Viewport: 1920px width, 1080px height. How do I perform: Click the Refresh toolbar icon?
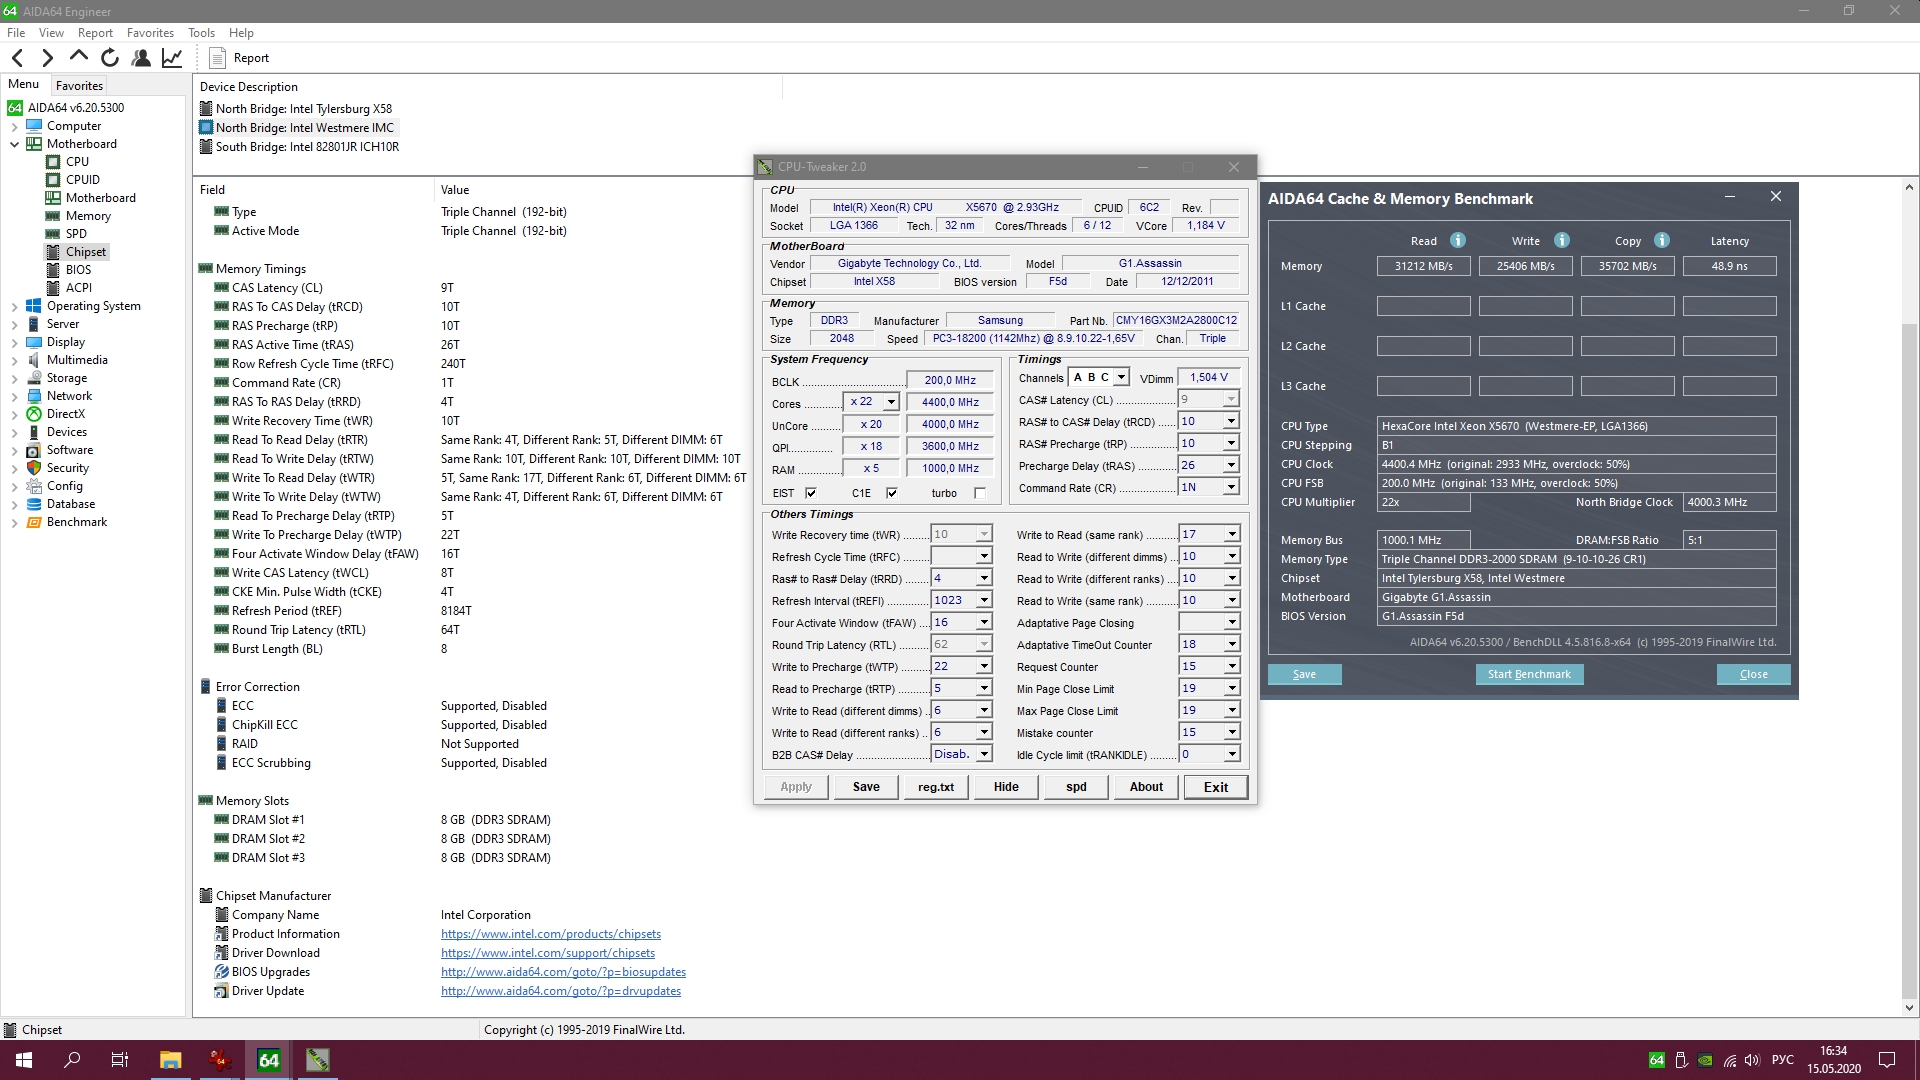(110, 58)
